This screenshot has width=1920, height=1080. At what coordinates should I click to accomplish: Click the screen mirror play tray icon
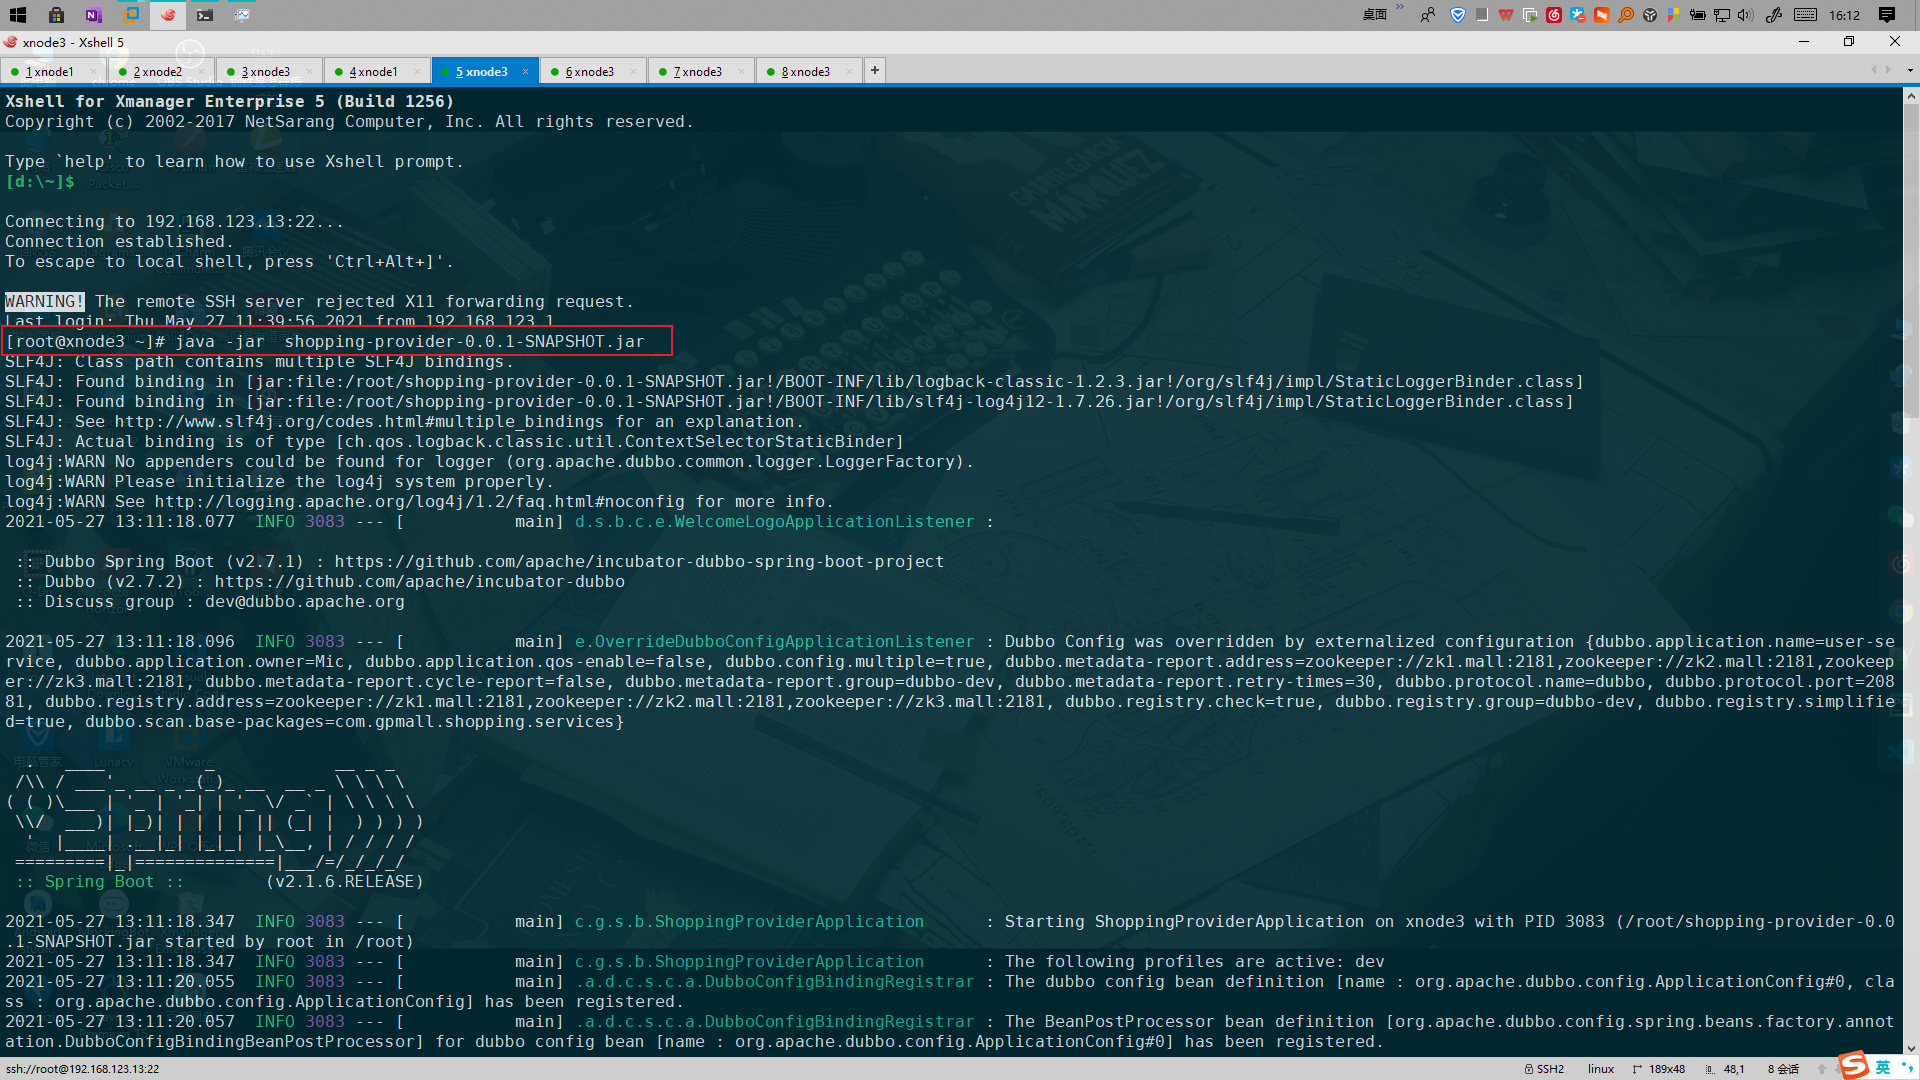coord(1530,15)
